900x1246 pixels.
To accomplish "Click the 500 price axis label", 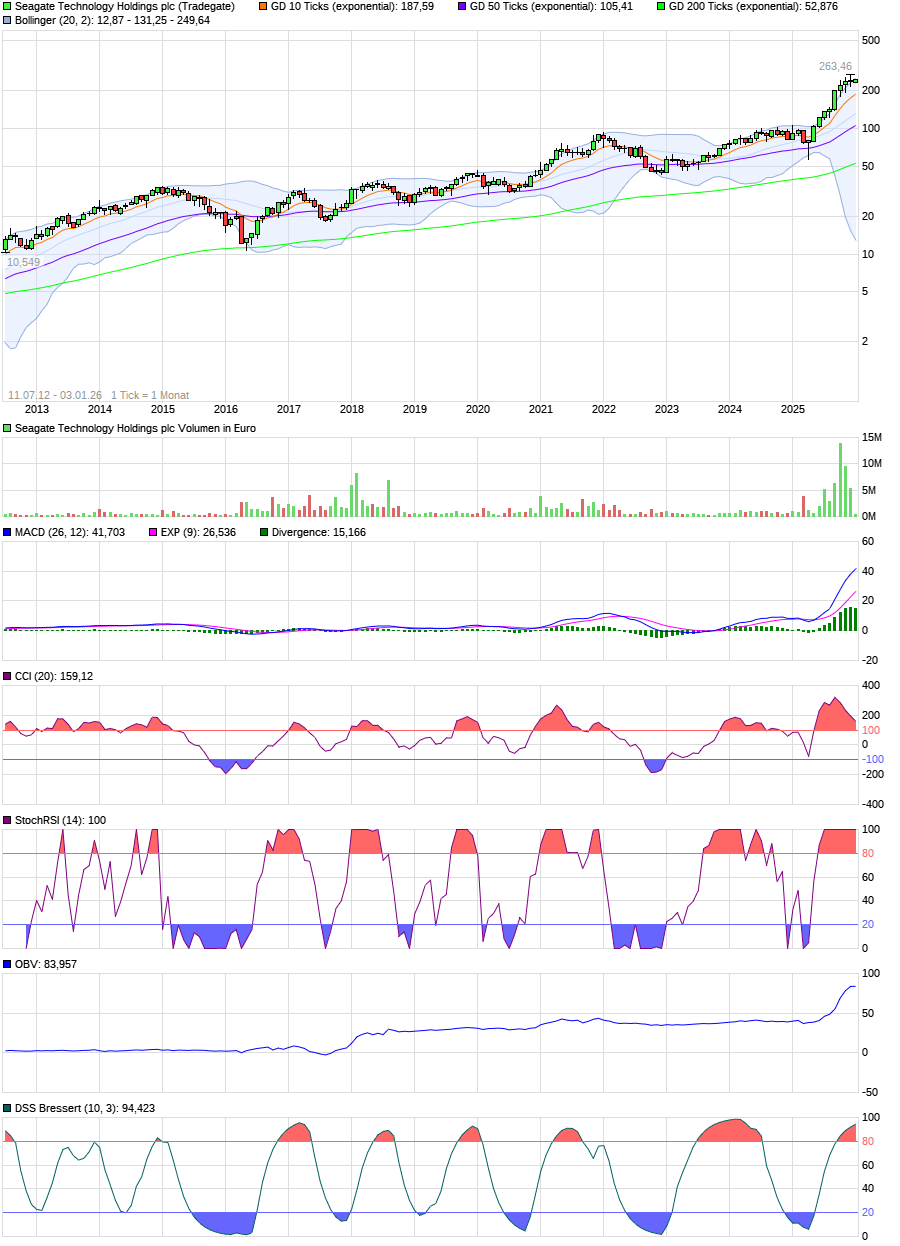I will coord(870,40).
